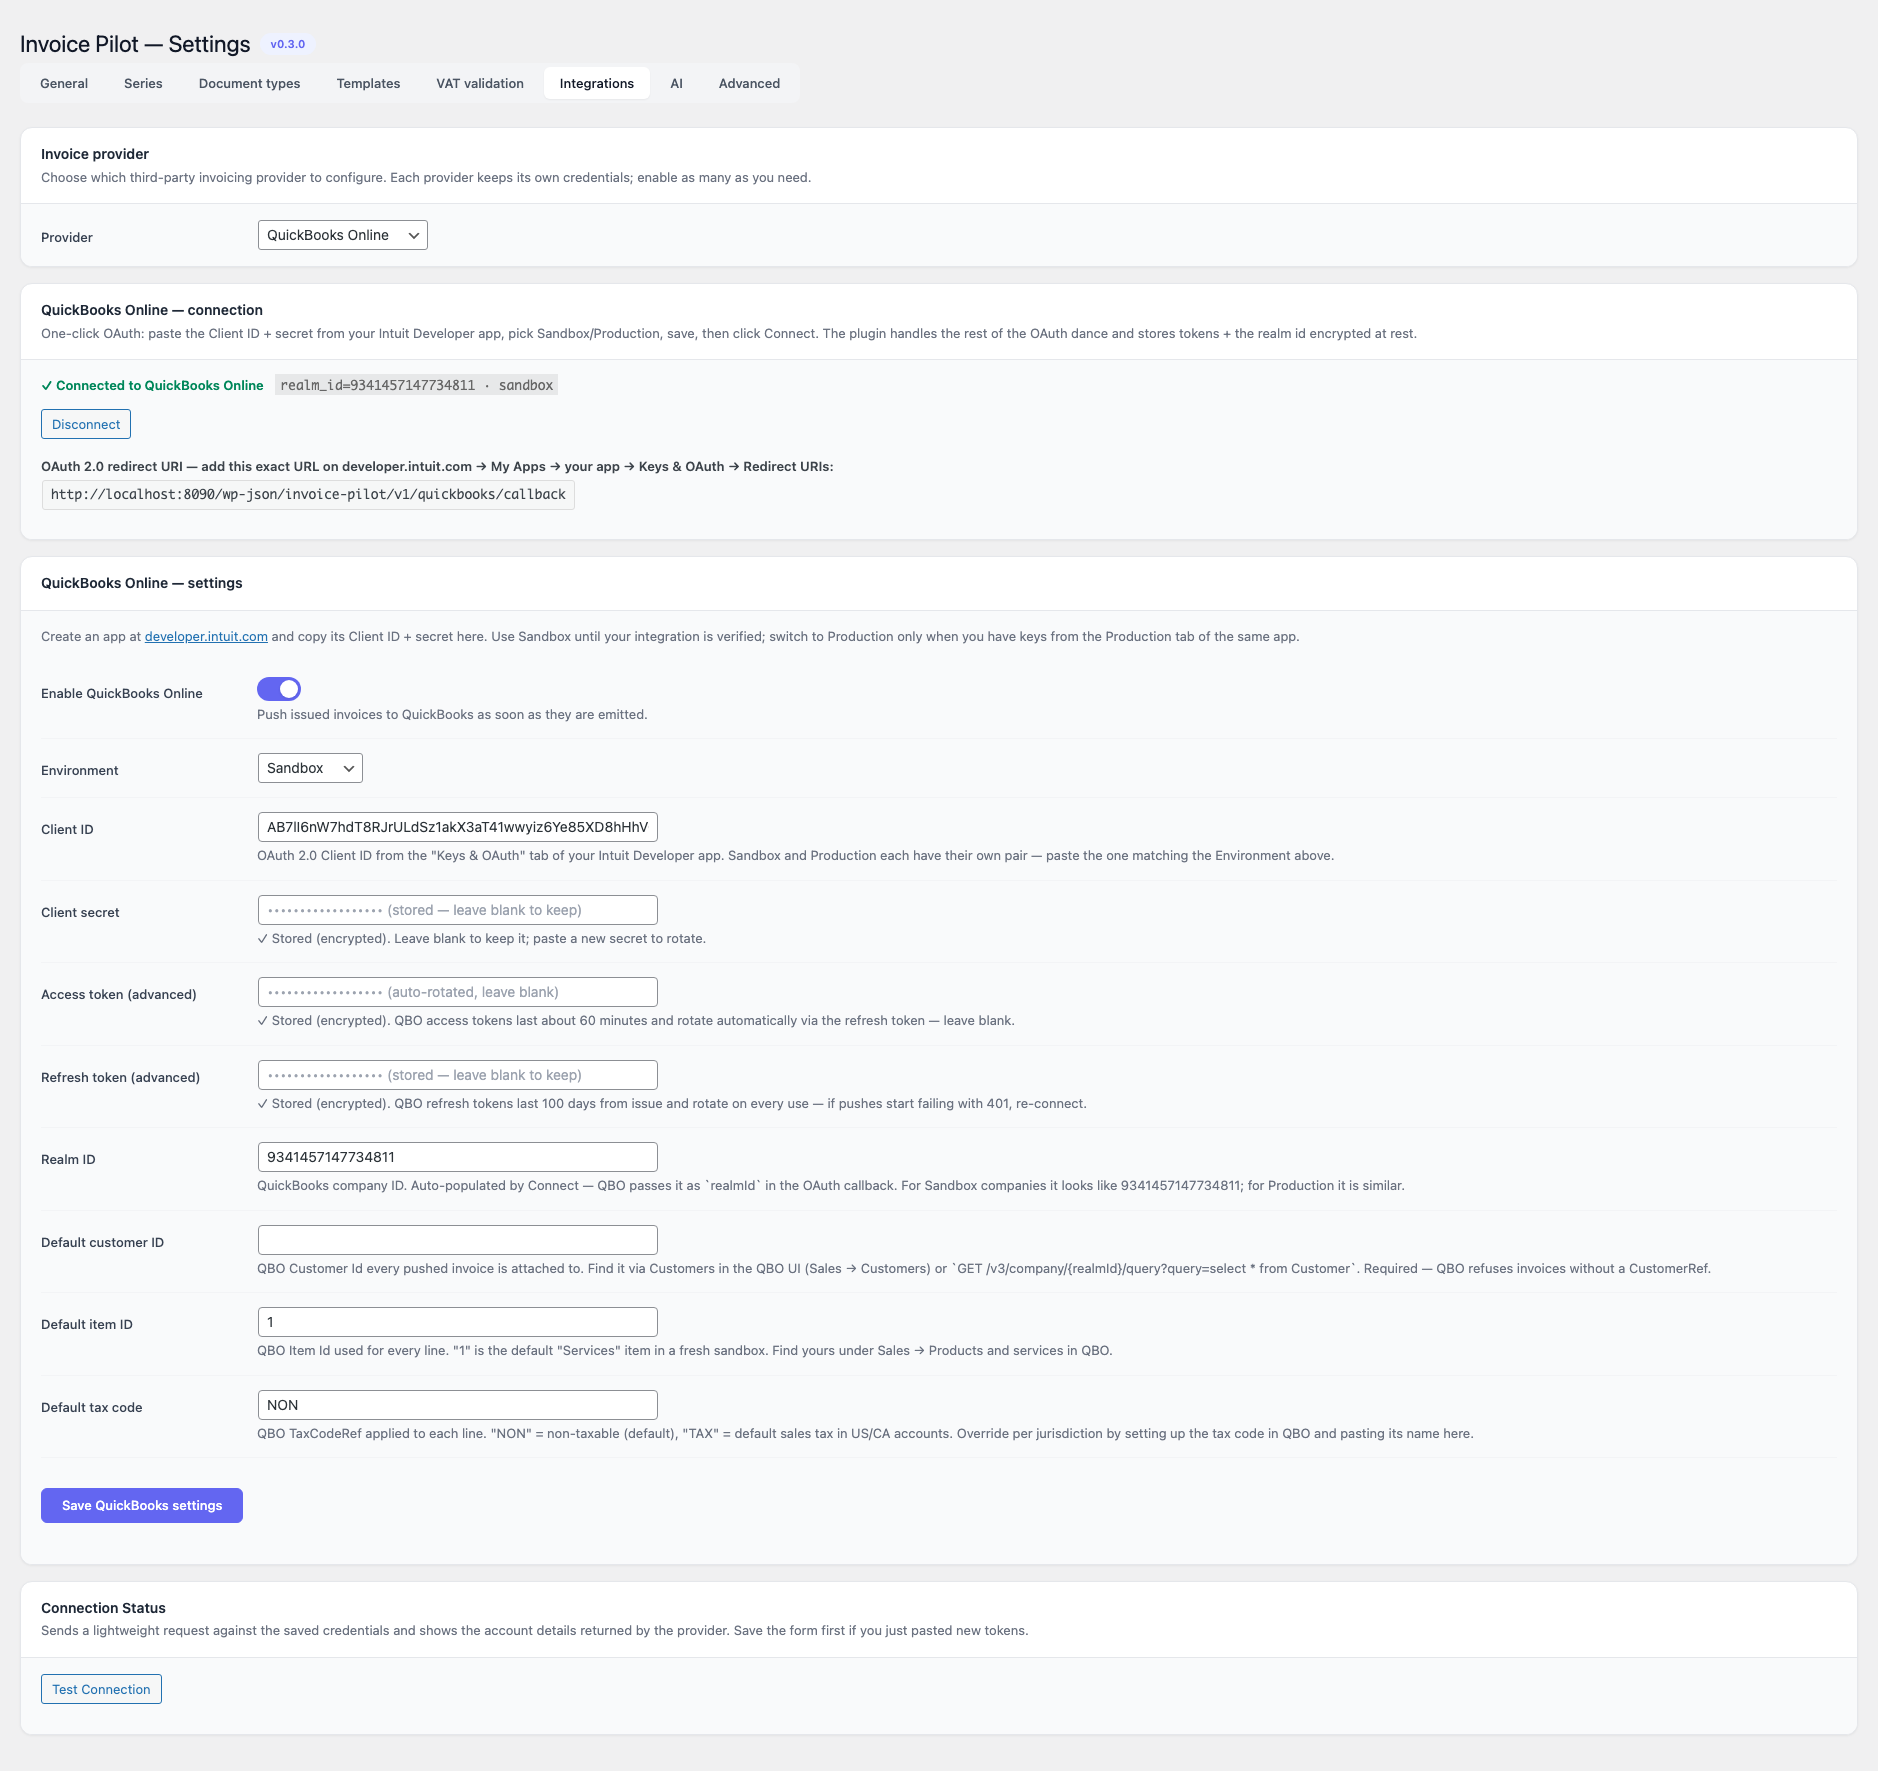The height and width of the screenshot is (1771, 1878).
Task: Open the Advanced tab
Action: [749, 84]
